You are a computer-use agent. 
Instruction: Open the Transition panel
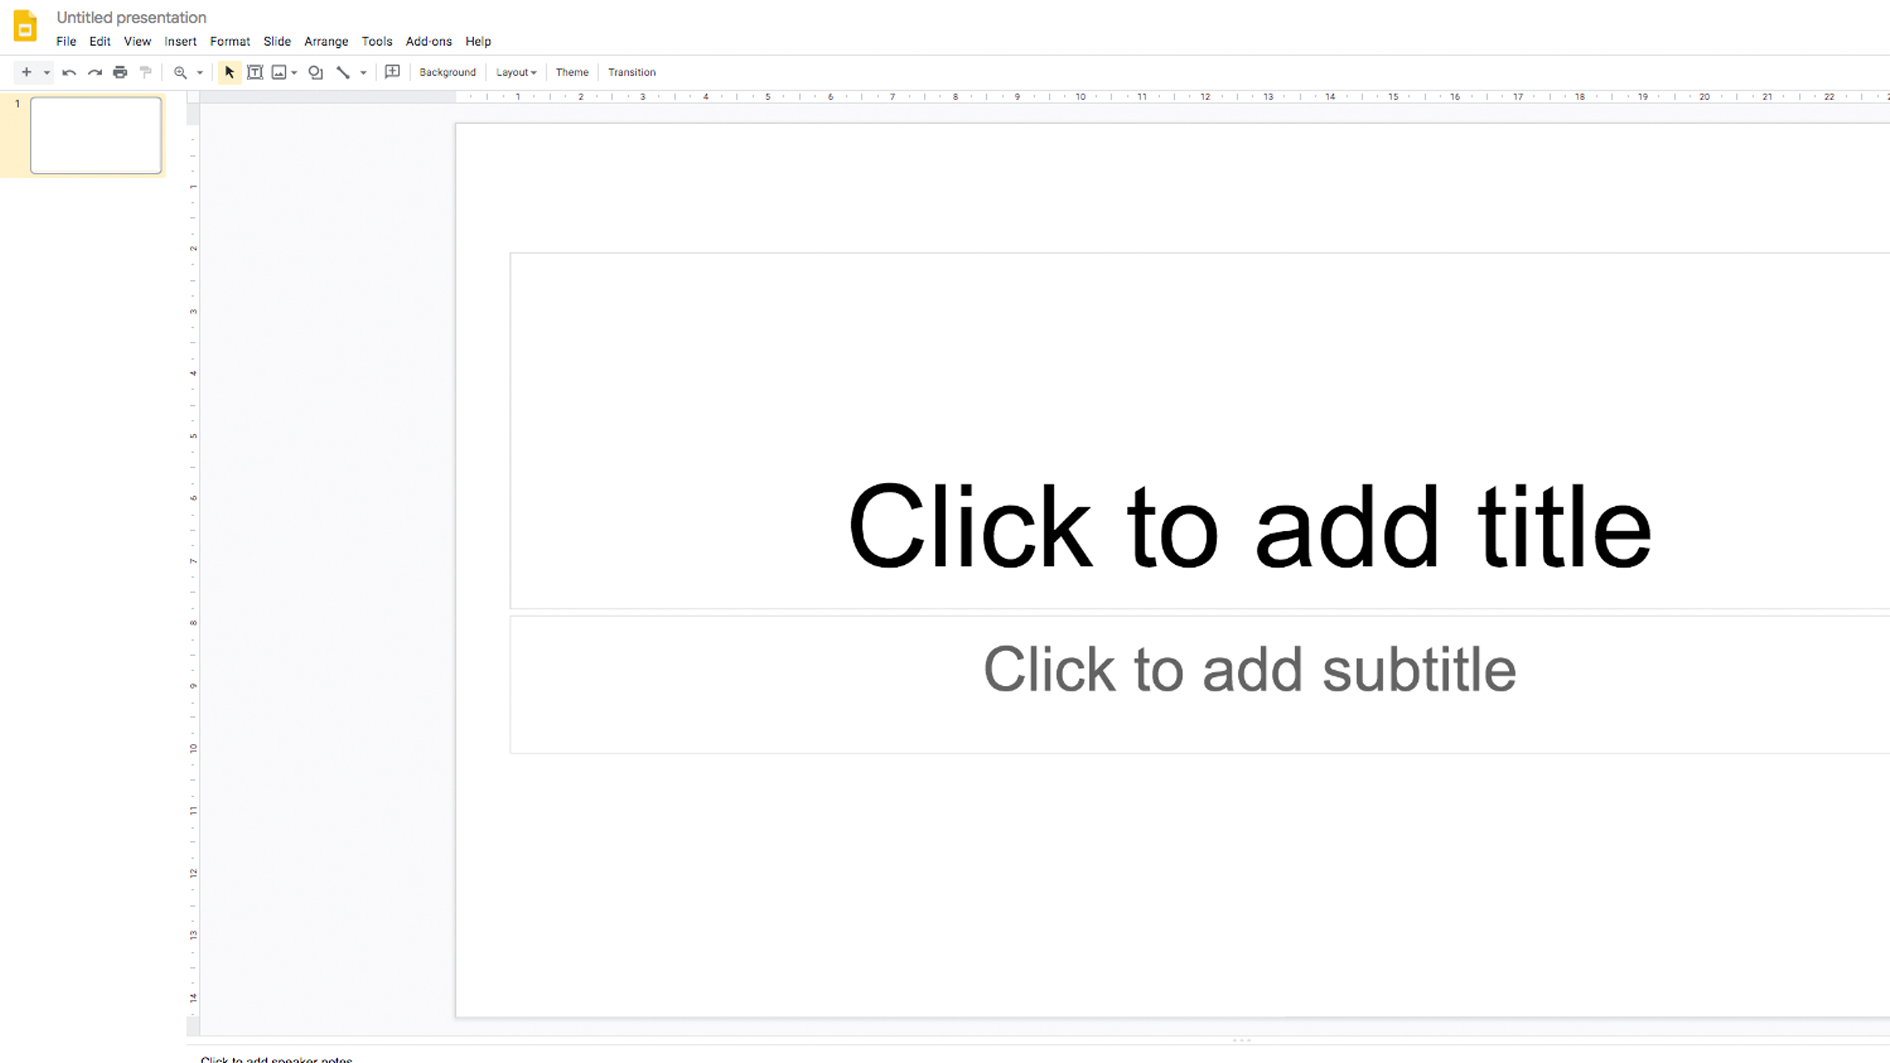tap(632, 72)
